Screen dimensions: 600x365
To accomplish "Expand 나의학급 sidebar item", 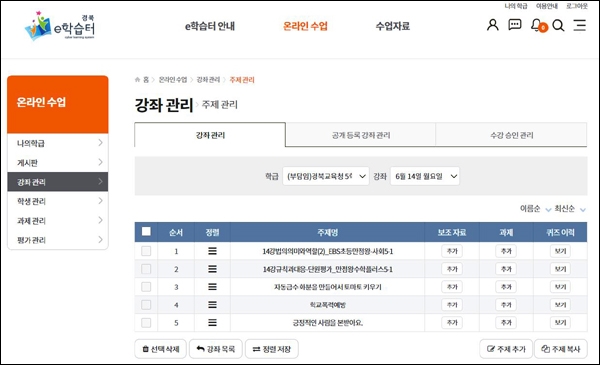I will click(58, 143).
